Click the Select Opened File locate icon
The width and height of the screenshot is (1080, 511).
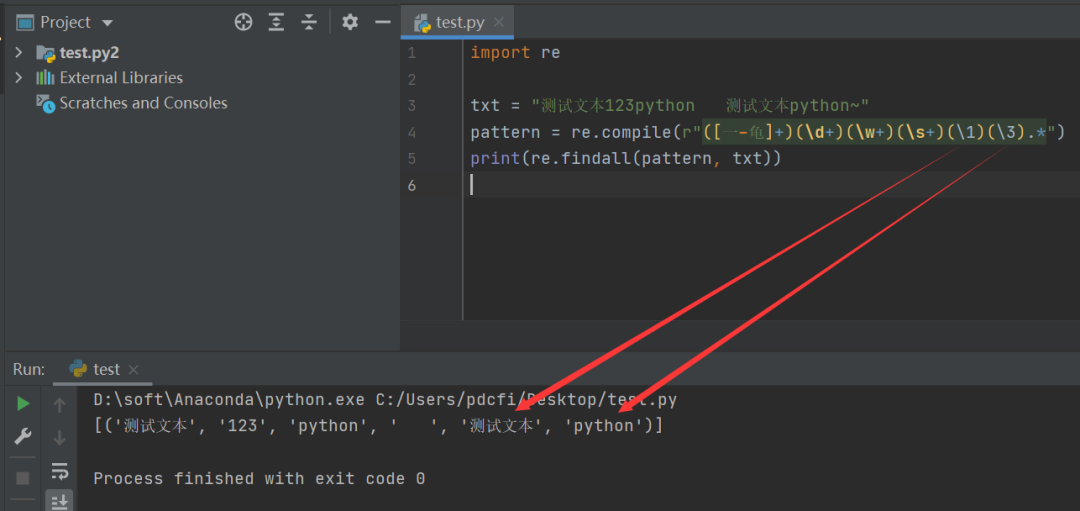[243, 23]
